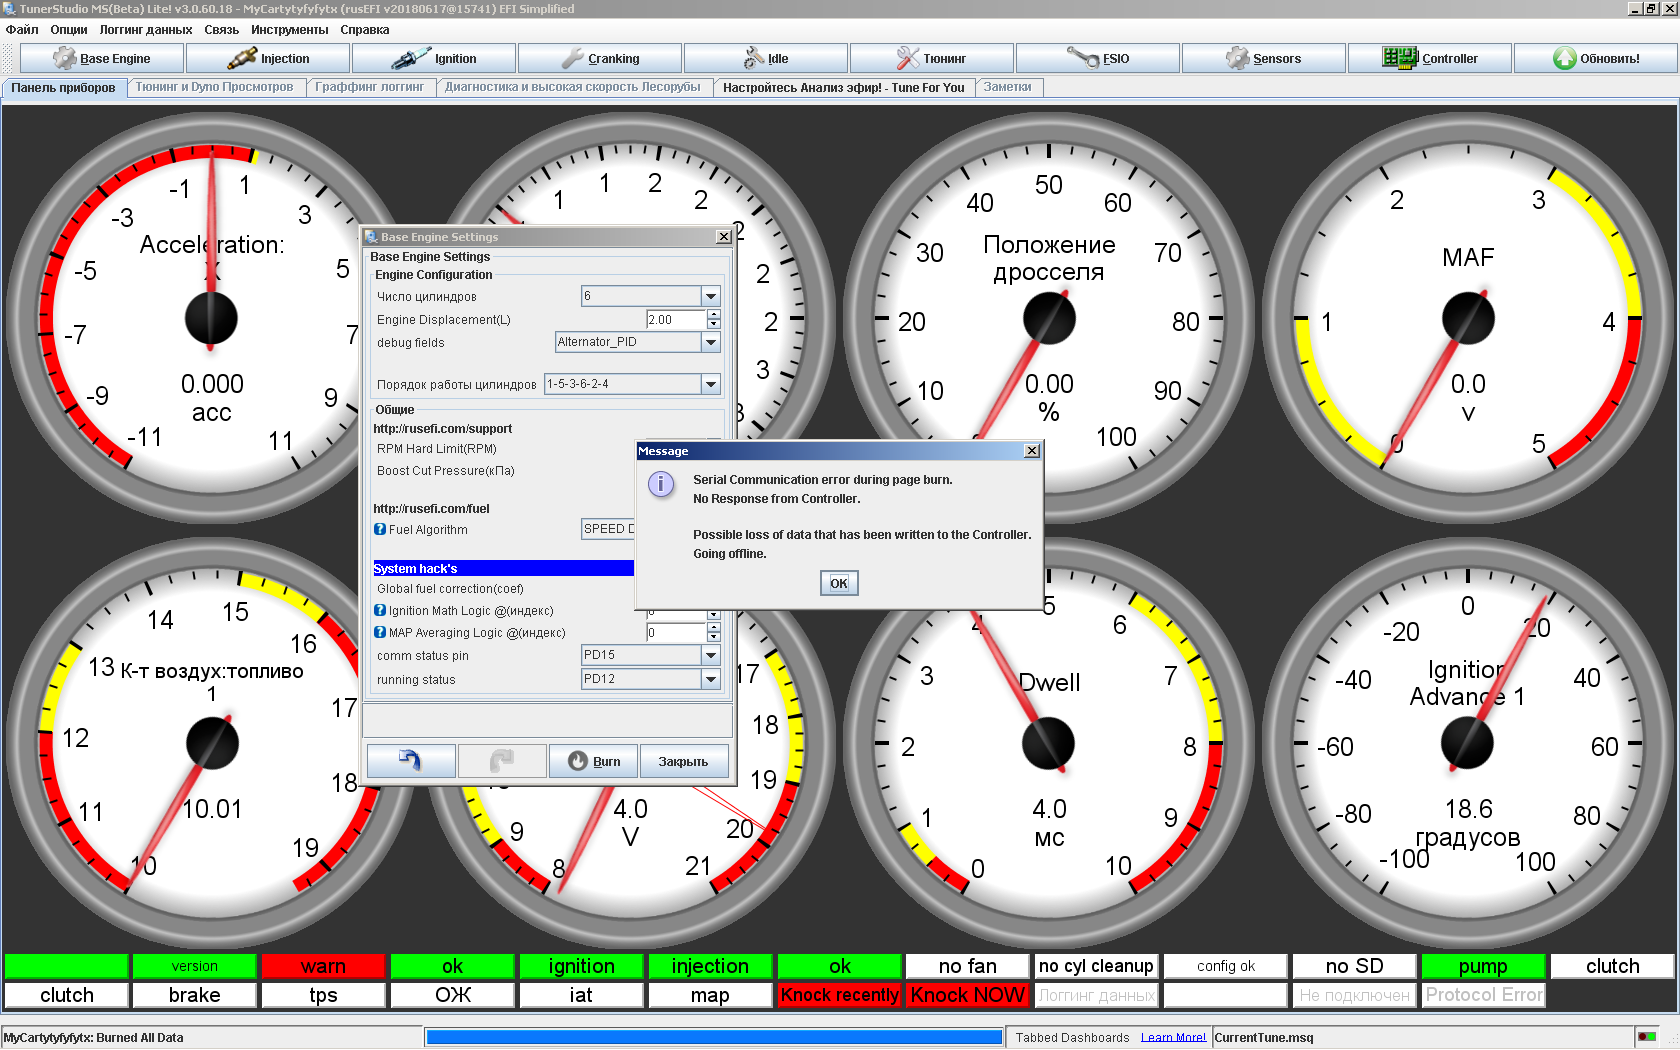
Task: Open the Injection settings toolbar button
Action: (x=267, y=58)
